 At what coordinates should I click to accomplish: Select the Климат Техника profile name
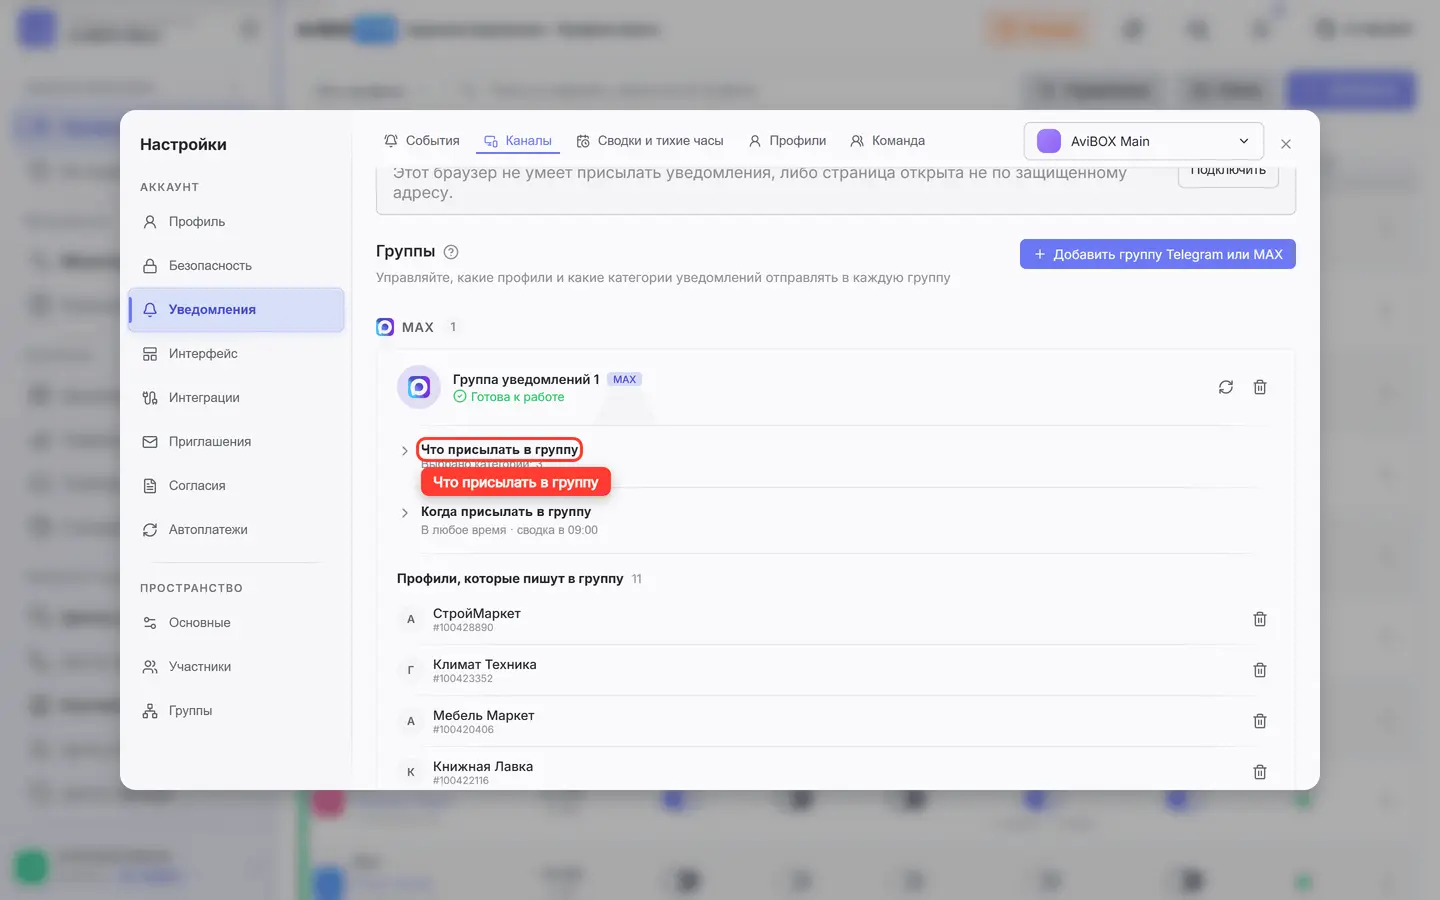(x=485, y=664)
